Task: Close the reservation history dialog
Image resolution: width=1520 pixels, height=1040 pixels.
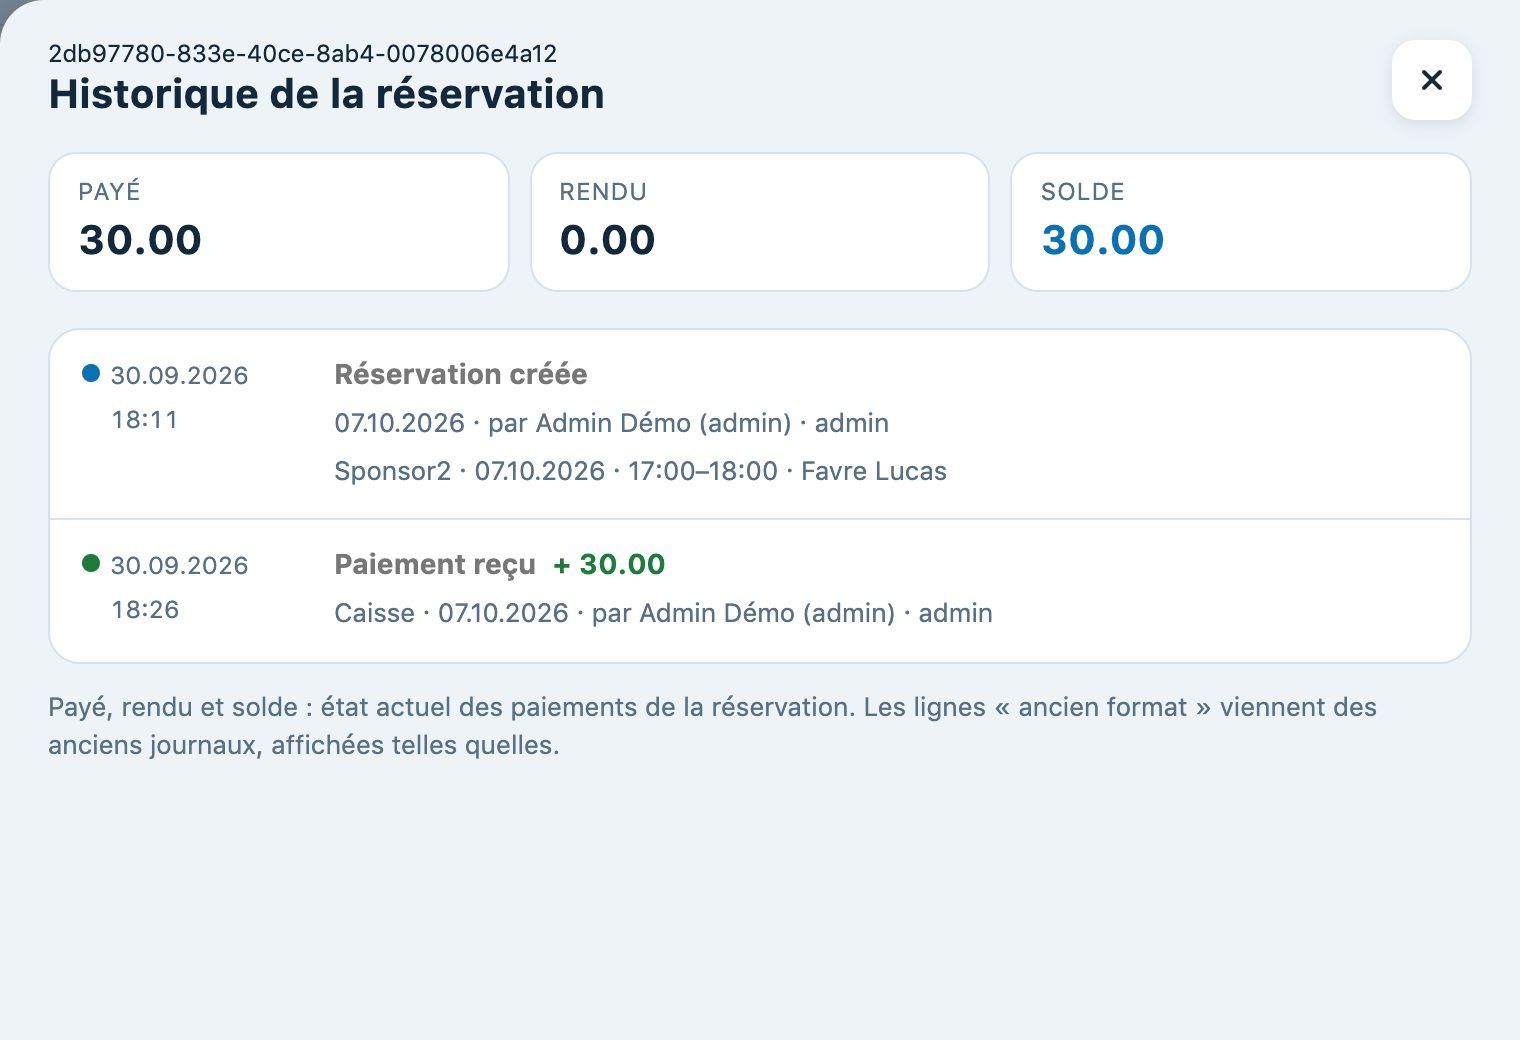Action: pyautogui.click(x=1431, y=80)
